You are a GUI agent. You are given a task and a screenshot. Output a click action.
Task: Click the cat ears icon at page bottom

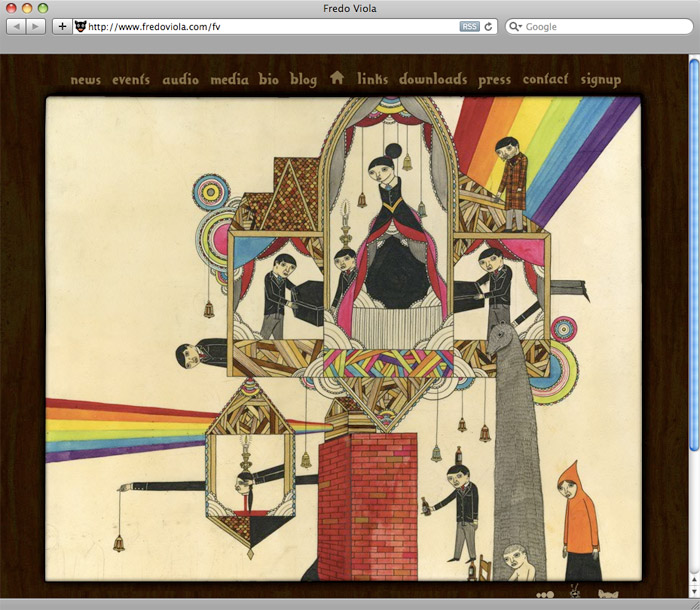click(608, 594)
